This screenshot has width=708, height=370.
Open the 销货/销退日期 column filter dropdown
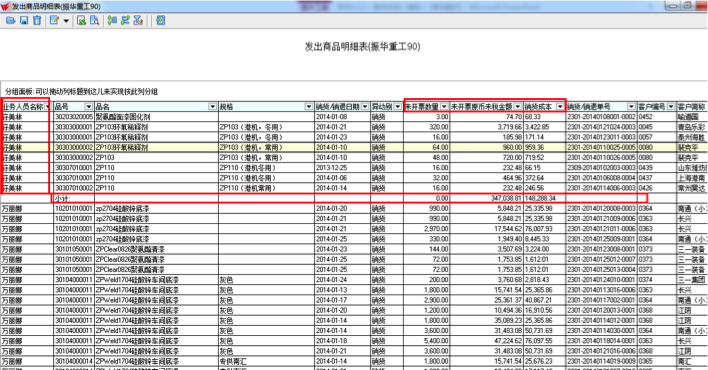pos(365,107)
